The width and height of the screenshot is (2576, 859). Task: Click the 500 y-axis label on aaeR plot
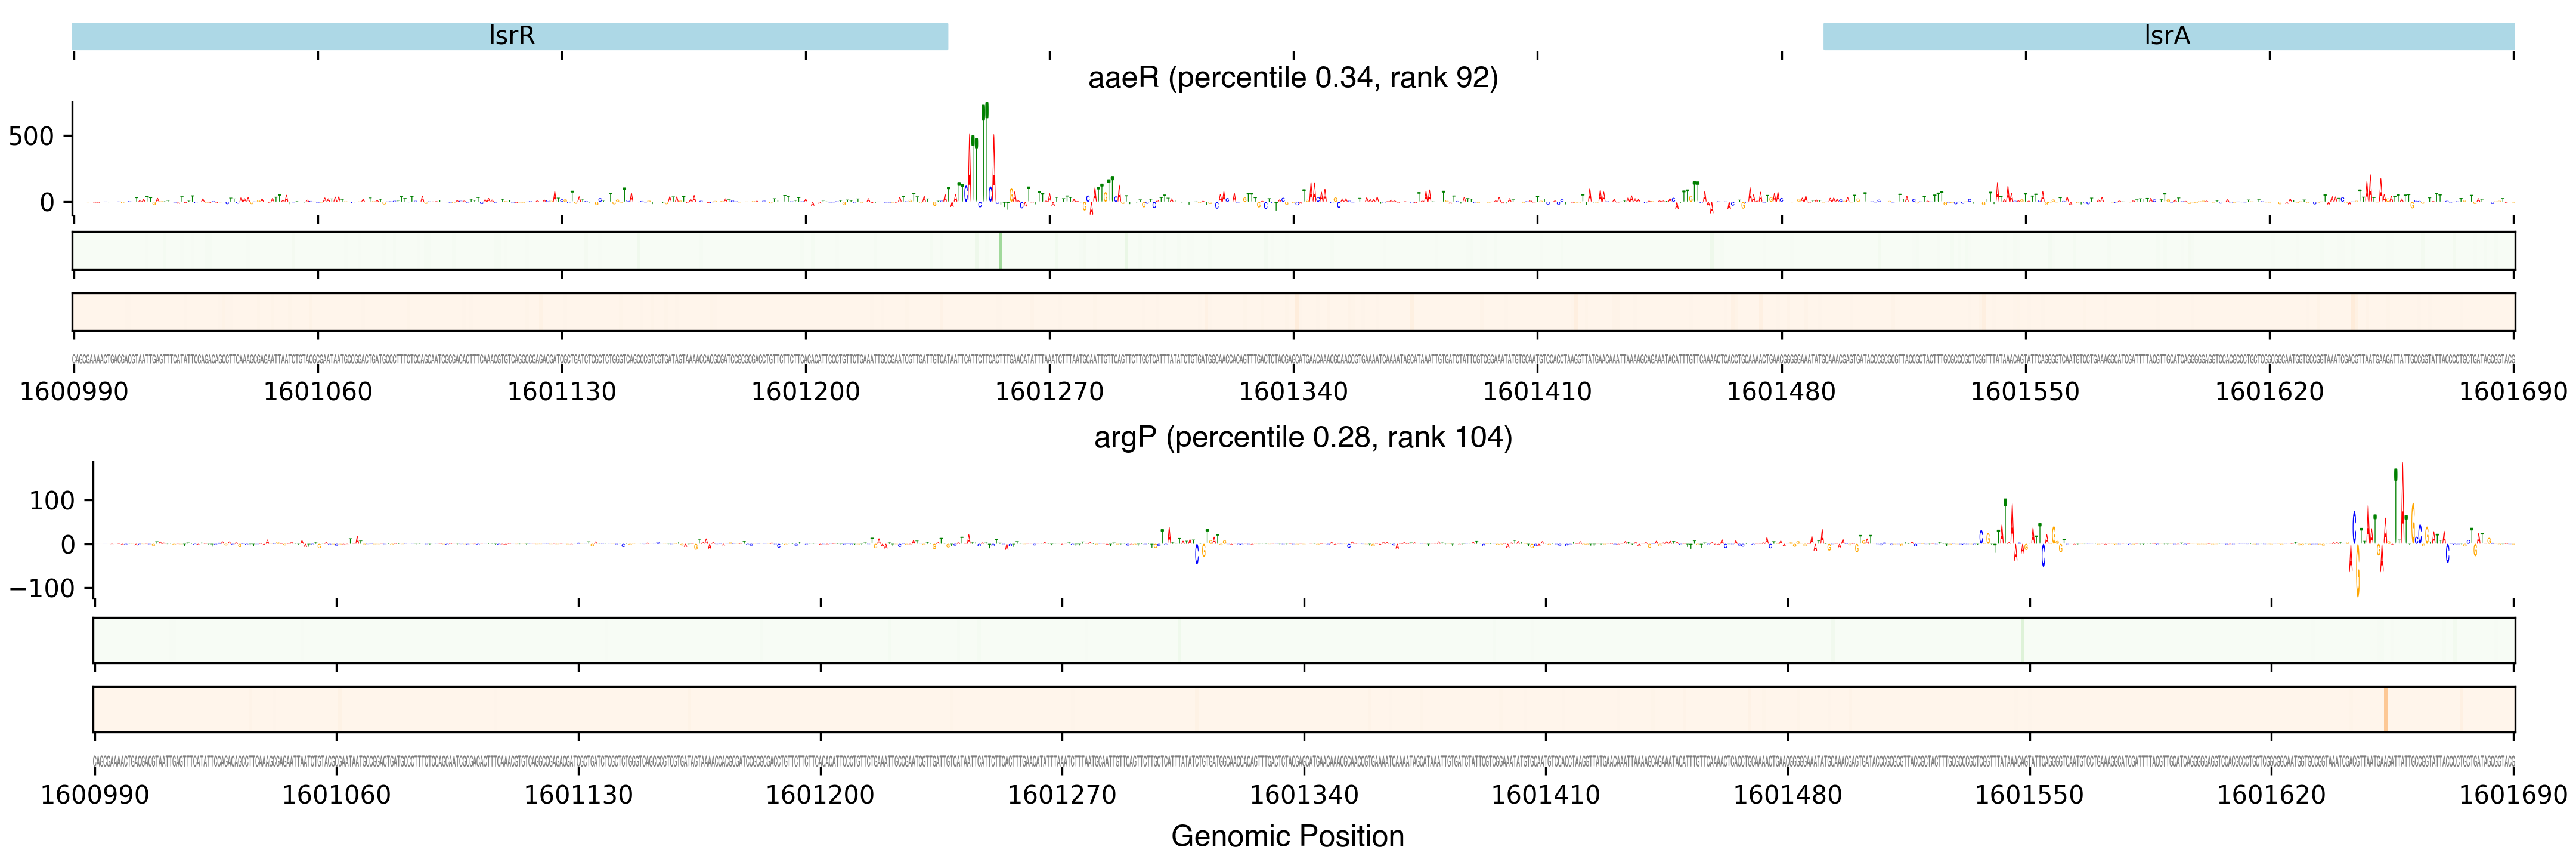pyautogui.click(x=31, y=136)
